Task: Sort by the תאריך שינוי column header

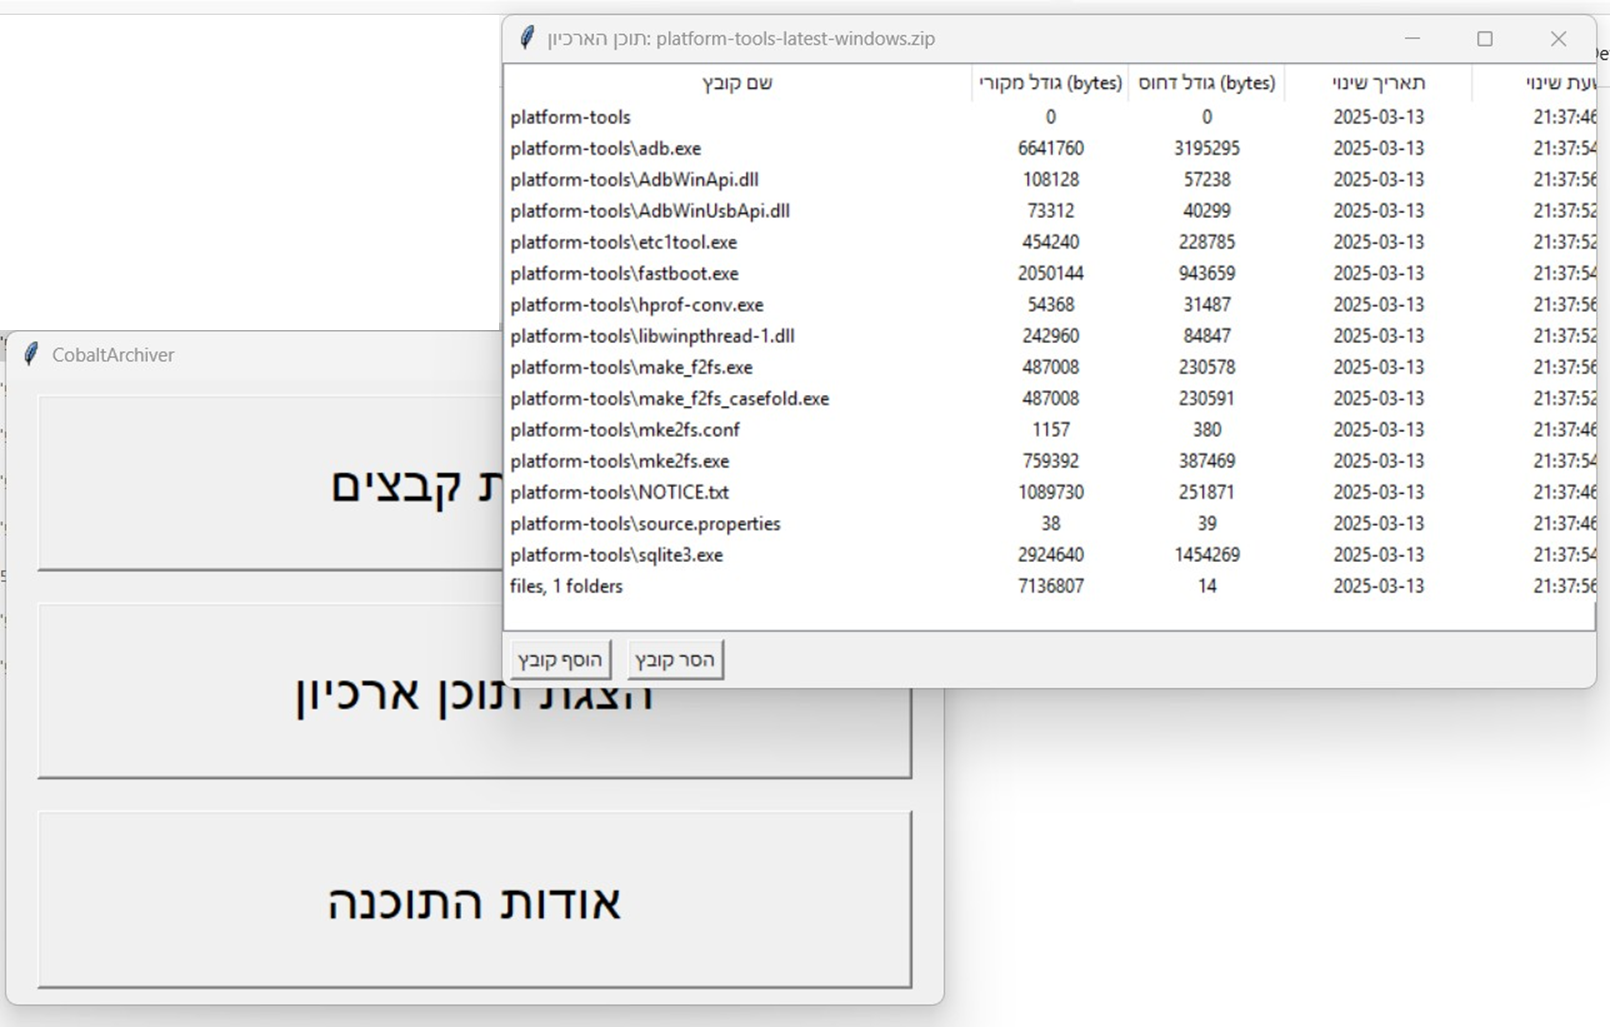Action: coord(1378,83)
